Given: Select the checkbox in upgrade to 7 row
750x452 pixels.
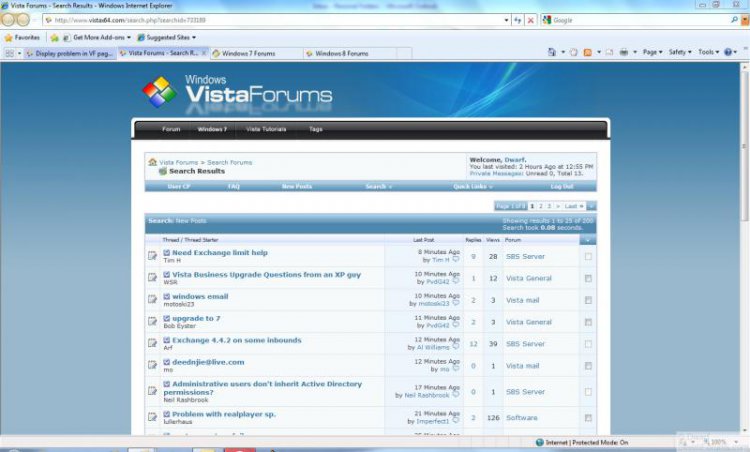Looking at the screenshot, I should 588,322.
